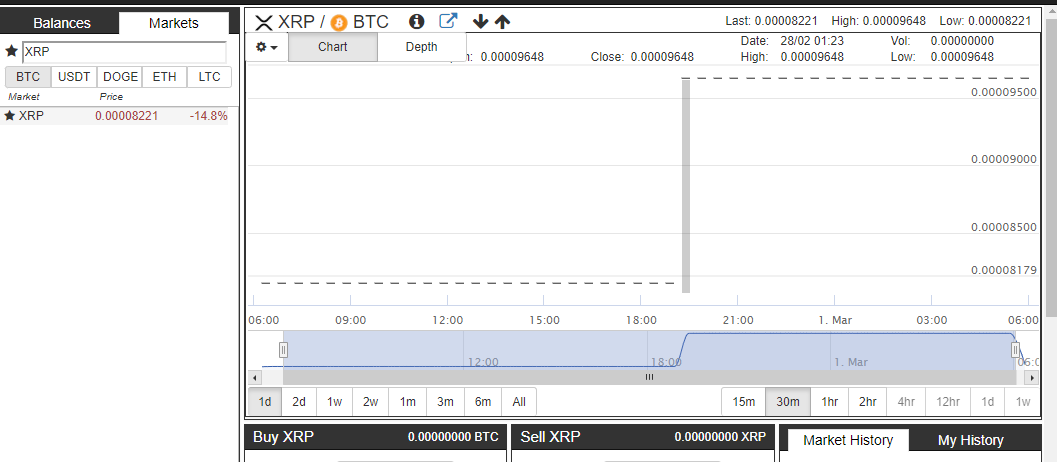Choose the 2hr candle interval
1057x462 pixels.
868,402
